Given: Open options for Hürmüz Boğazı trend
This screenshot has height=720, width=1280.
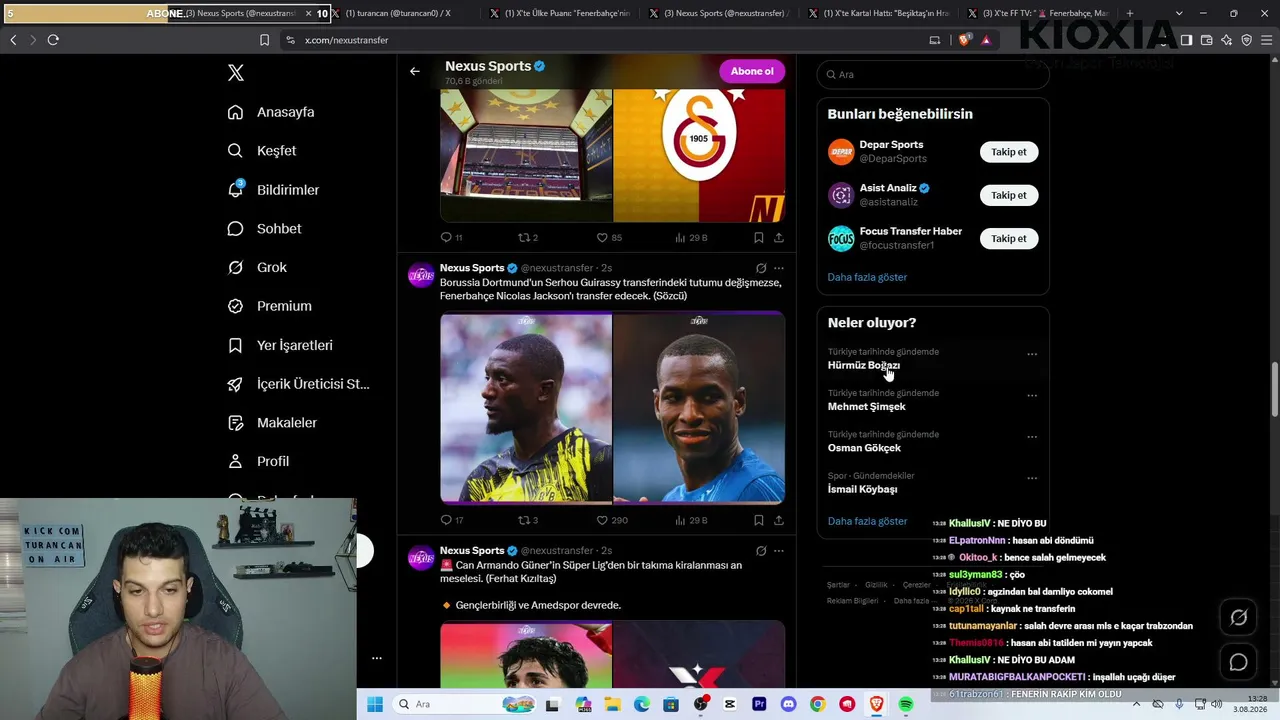Looking at the screenshot, I should 1032,354.
